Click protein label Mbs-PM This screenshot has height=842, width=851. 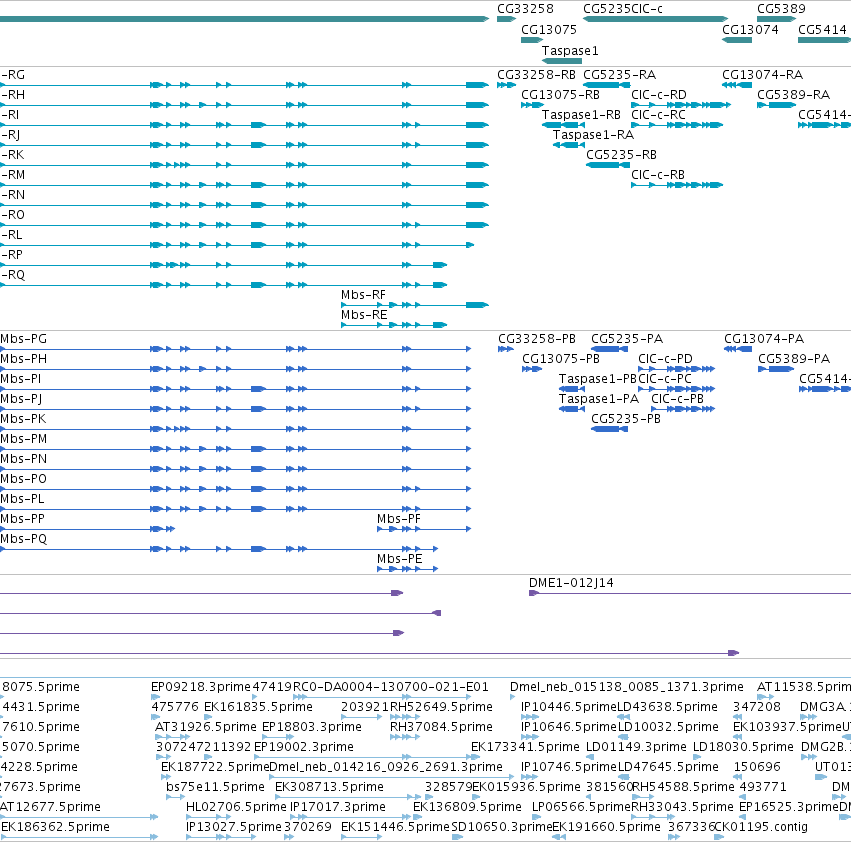pyautogui.click(x=23, y=439)
